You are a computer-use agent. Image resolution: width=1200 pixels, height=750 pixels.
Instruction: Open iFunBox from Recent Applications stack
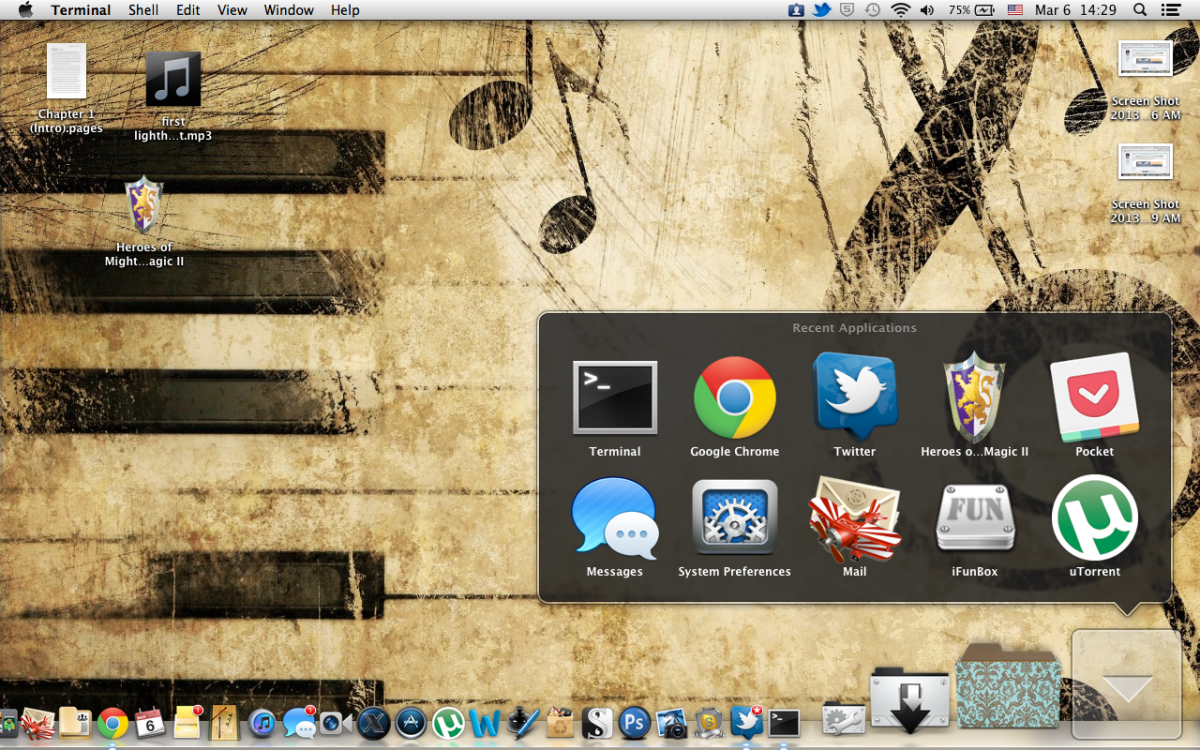tap(975, 517)
